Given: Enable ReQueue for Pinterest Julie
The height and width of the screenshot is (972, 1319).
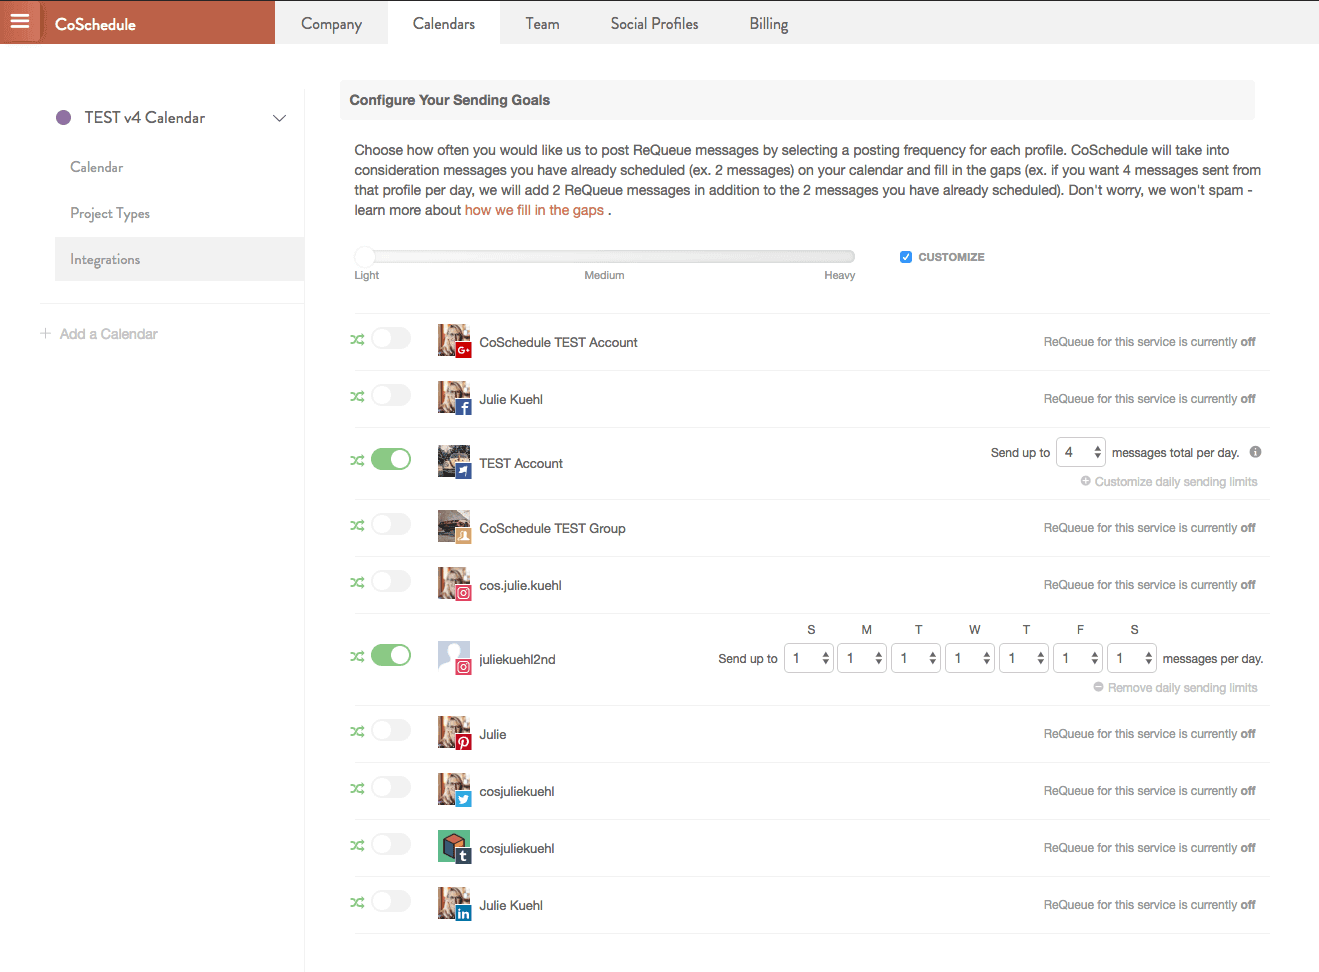Looking at the screenshot, I should pos(391,730).
